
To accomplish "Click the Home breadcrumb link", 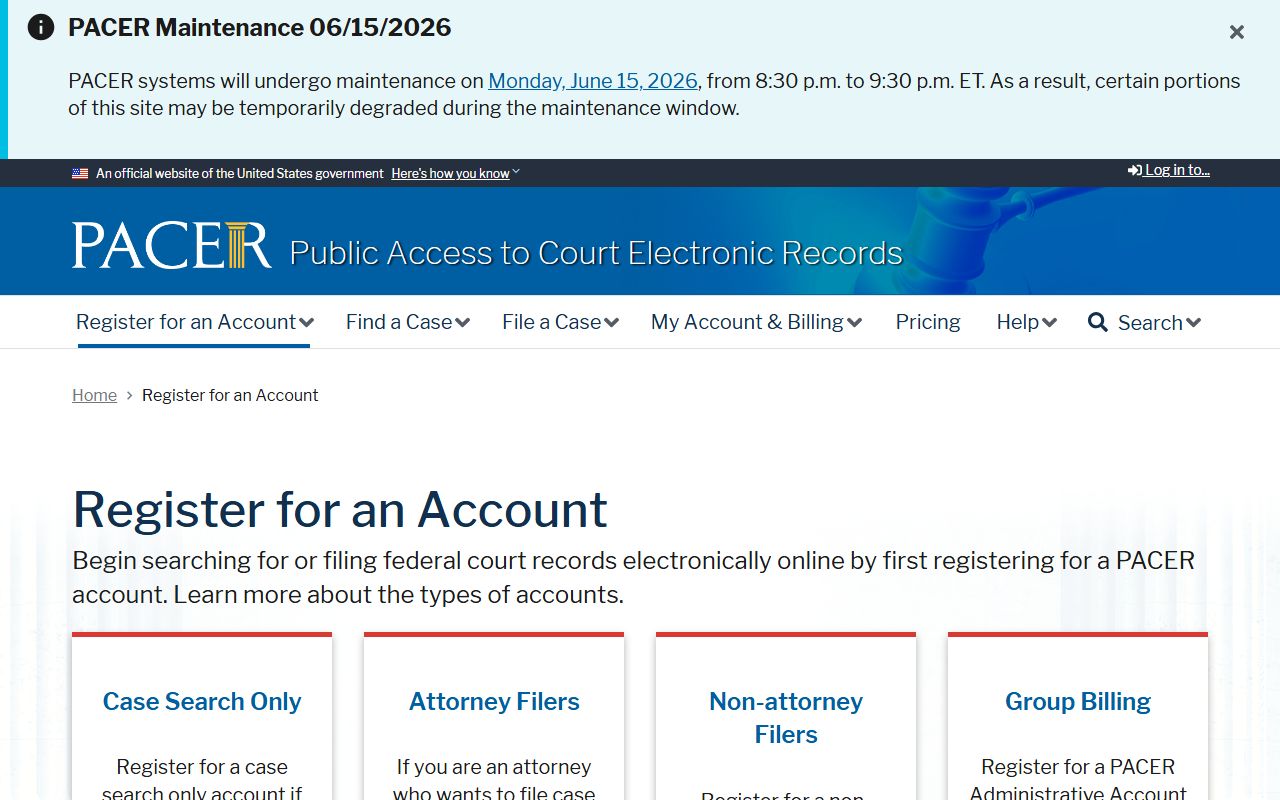I will pyautogui.click(x=94, y=395).
